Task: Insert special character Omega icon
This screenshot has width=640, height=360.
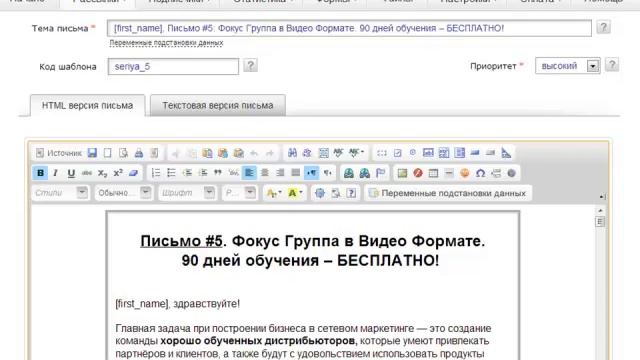Action: [480, 173]
